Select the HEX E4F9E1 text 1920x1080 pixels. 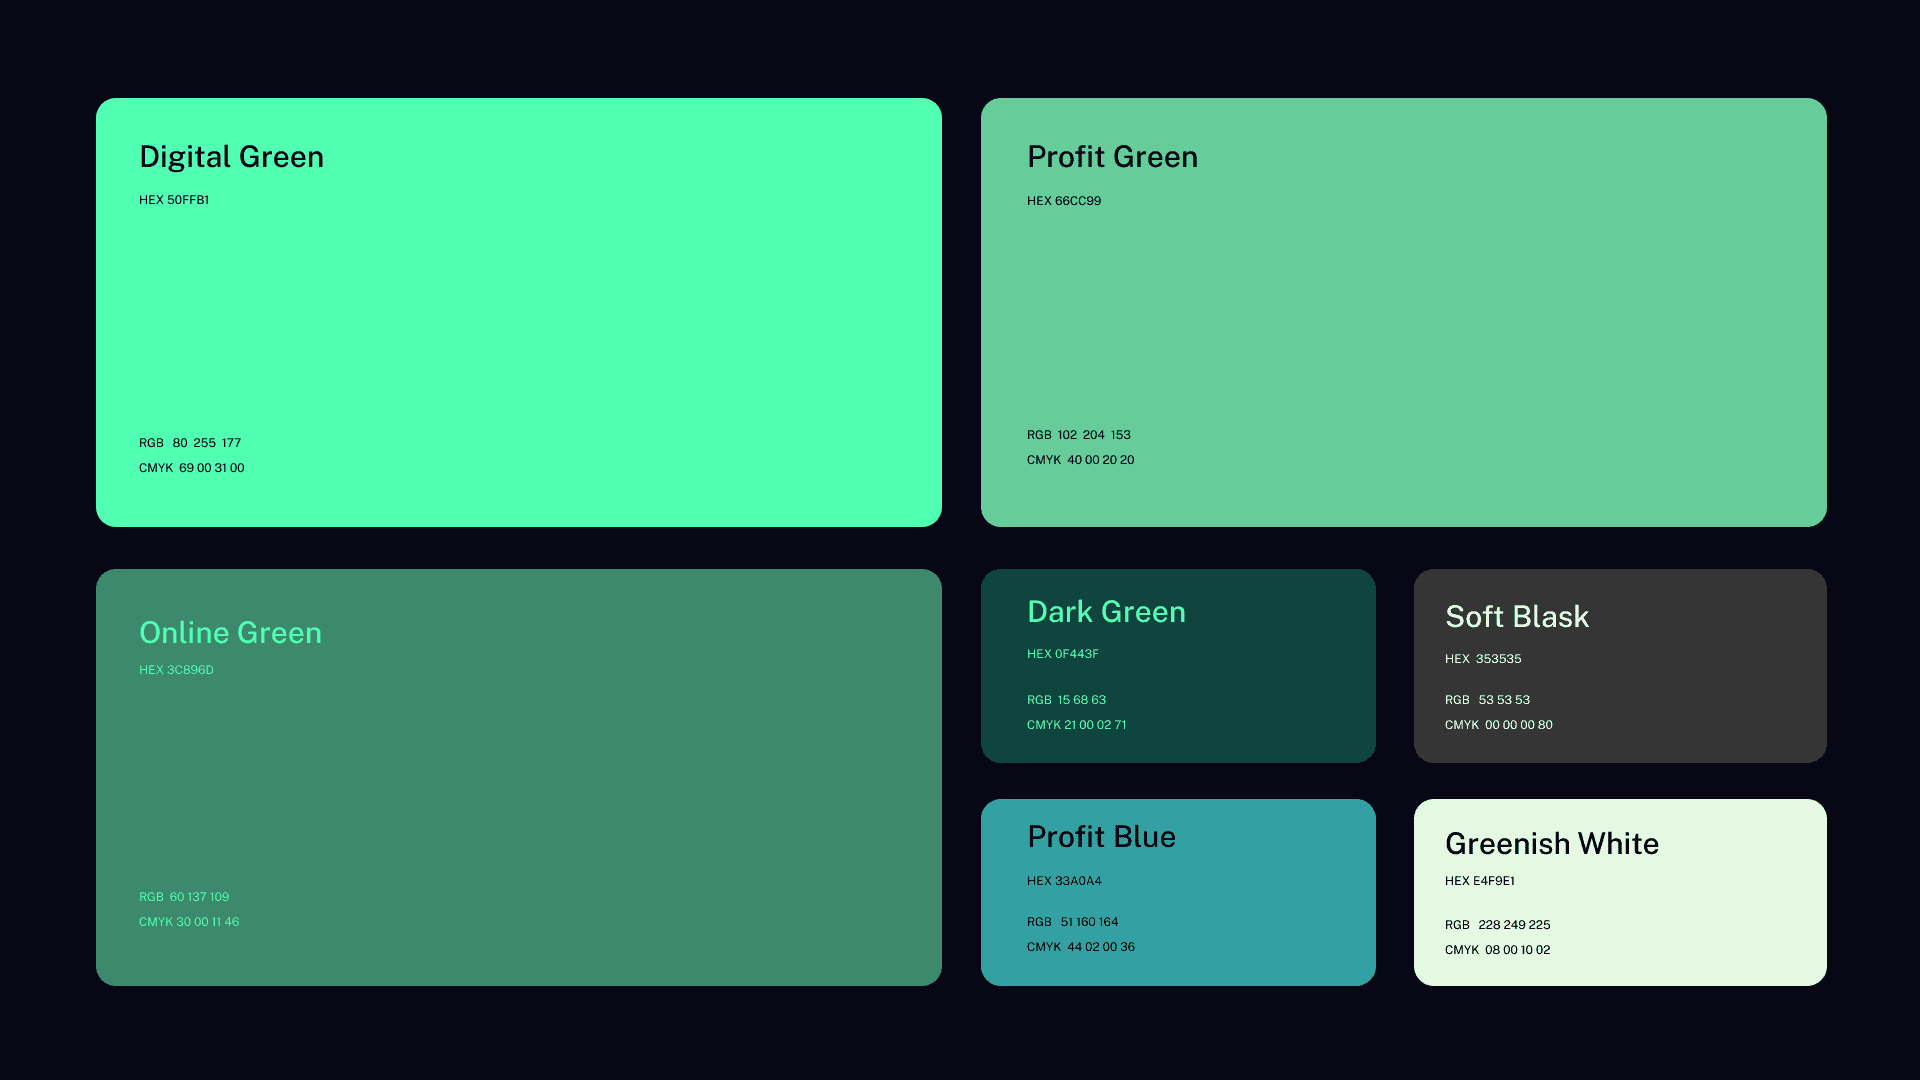click(x=1480, y=881)
